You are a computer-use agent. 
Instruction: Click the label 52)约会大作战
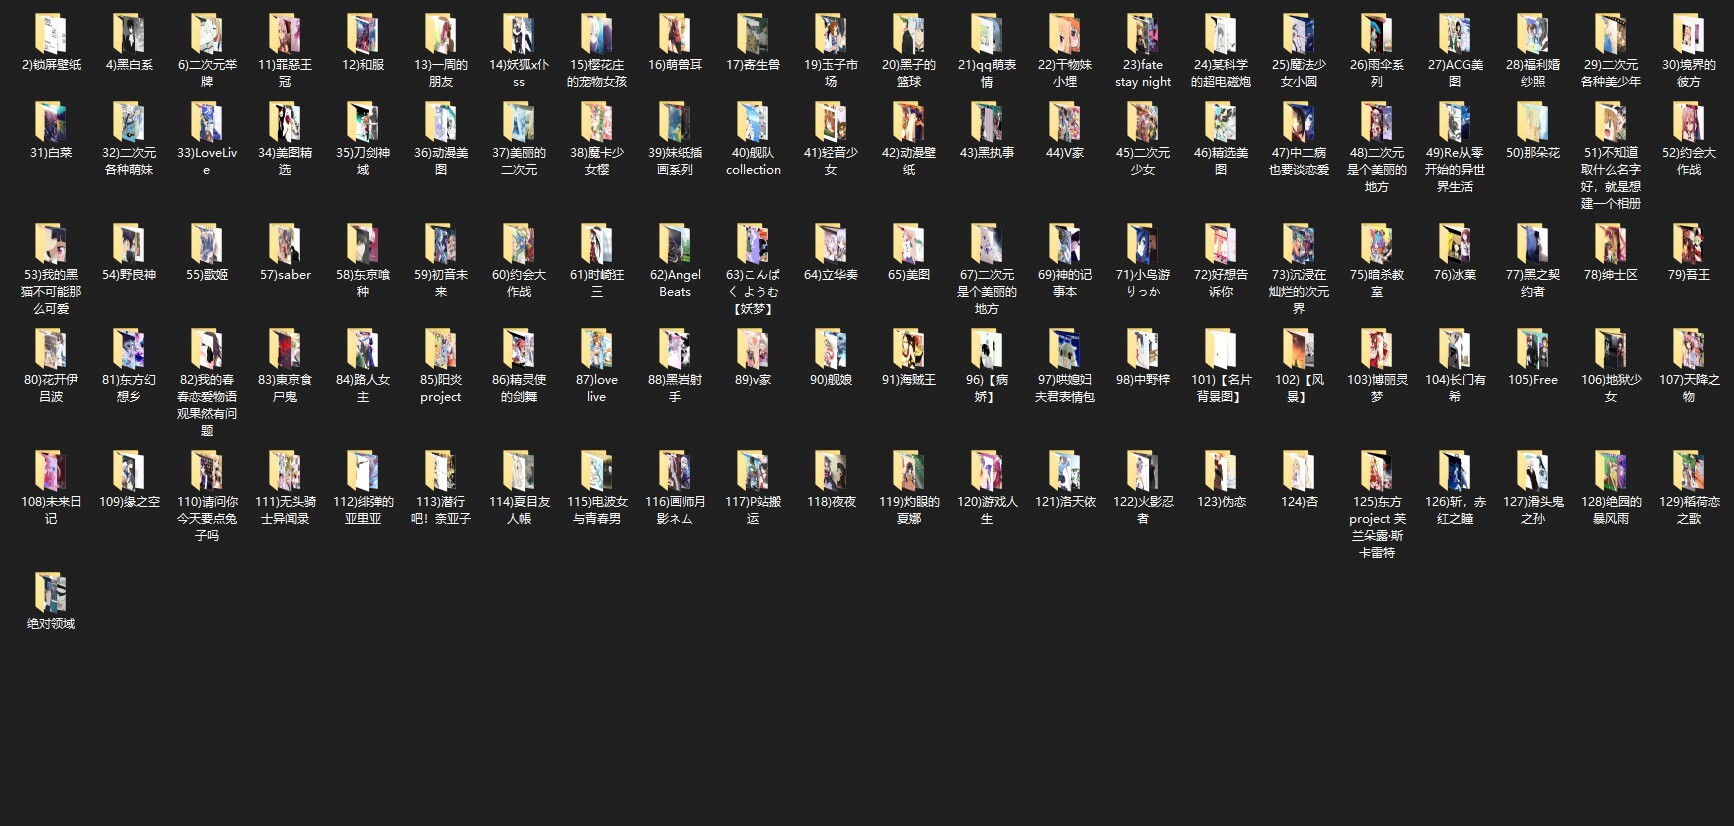click(x=1688, y=162)
